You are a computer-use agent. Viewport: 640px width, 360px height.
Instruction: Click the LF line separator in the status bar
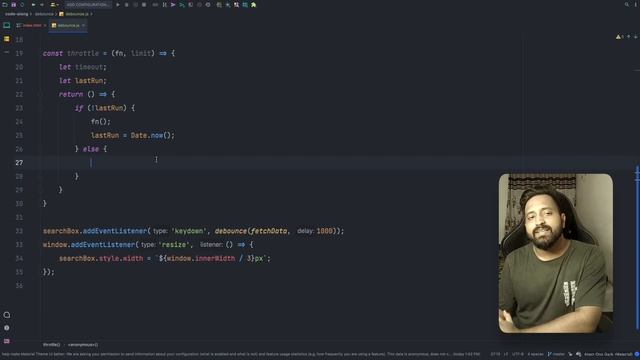506,354
